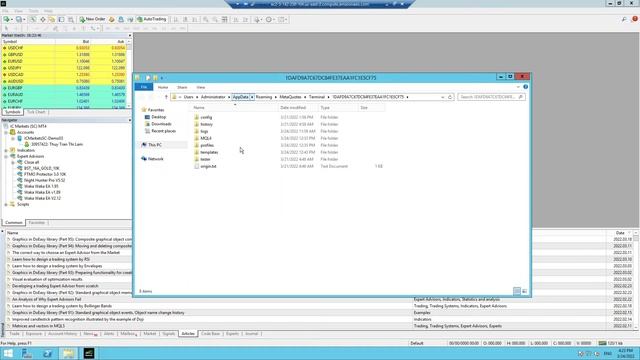Image resolution: width=640 pixels, height=360 pixels.
Task: Click Administrator in the address breadcrumb
Action: 213,97
